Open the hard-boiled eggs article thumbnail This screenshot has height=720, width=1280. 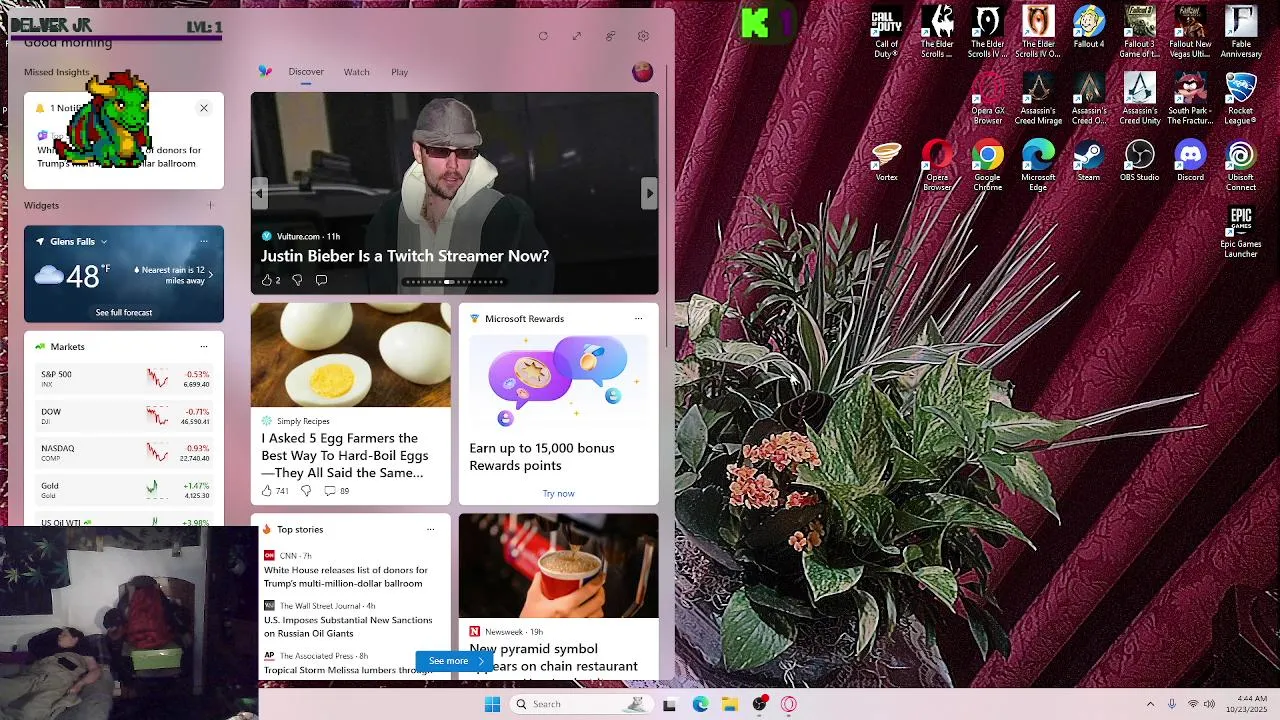(351, 355)
